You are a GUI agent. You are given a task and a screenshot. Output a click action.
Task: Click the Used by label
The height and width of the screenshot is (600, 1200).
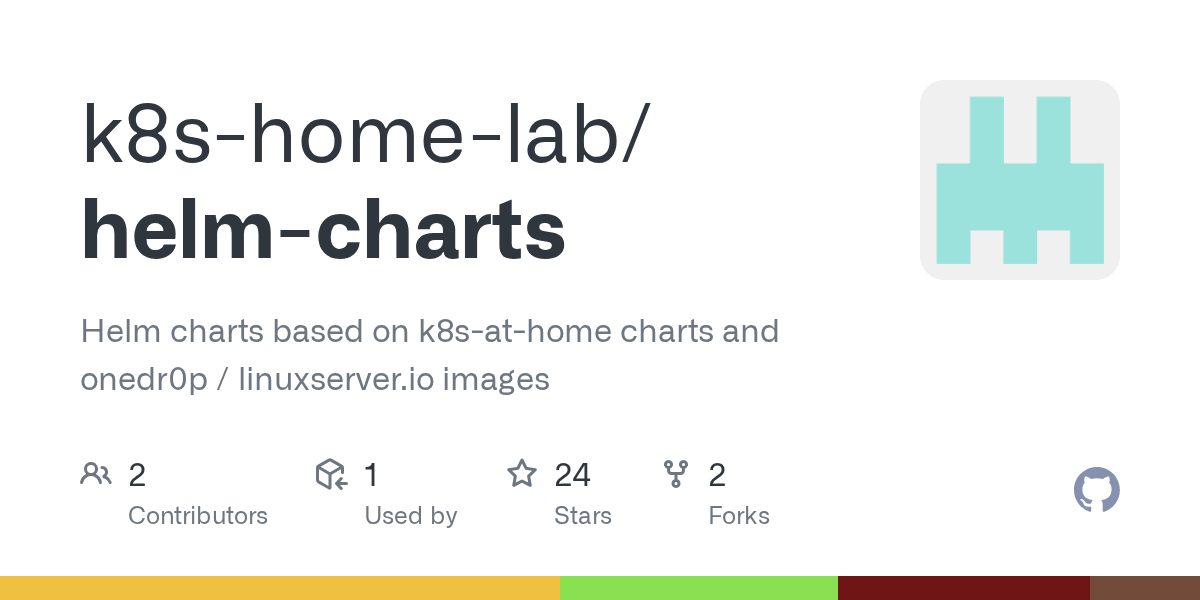[x=411, y=516]
